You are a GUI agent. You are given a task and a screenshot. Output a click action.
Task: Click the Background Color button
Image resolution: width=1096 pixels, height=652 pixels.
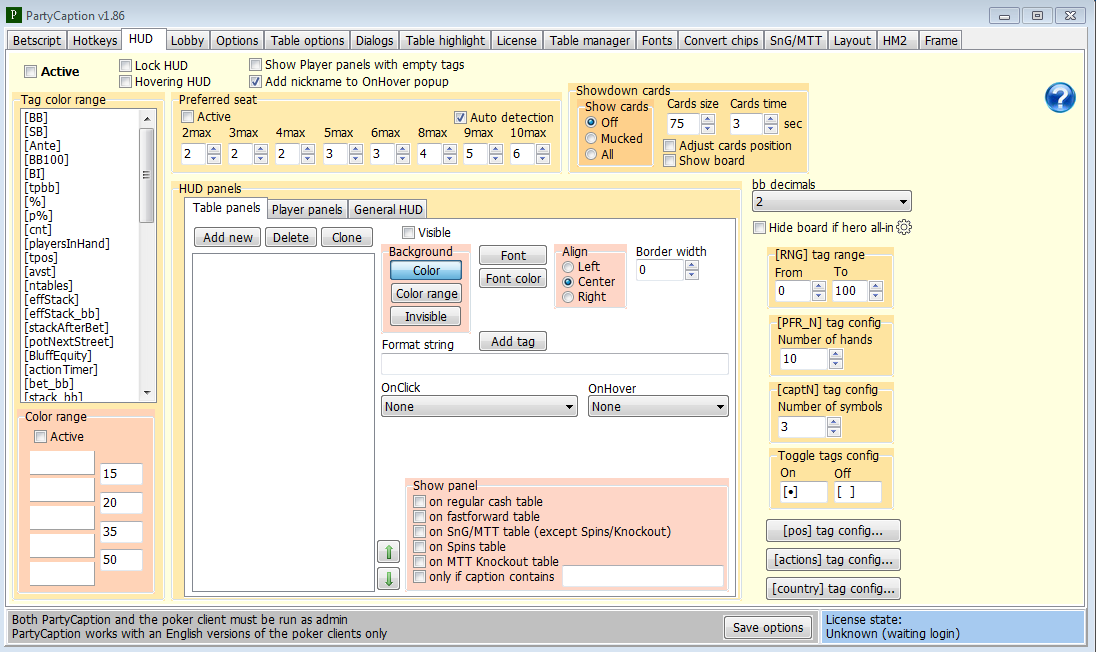426,270
